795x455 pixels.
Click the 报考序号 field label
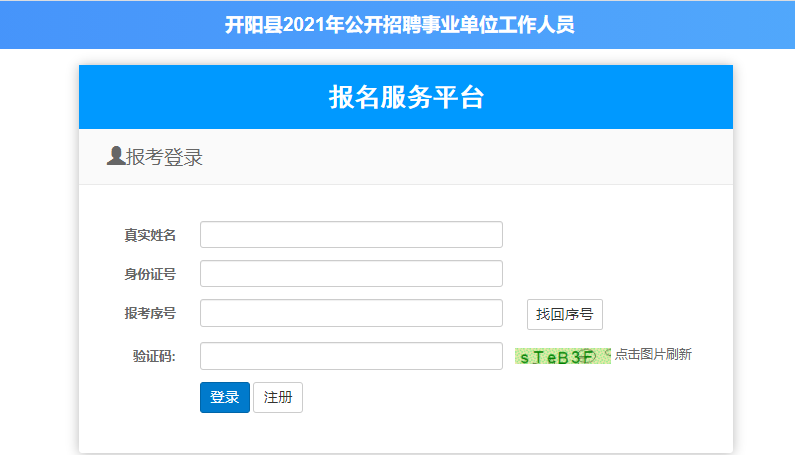tap(150, 313)
